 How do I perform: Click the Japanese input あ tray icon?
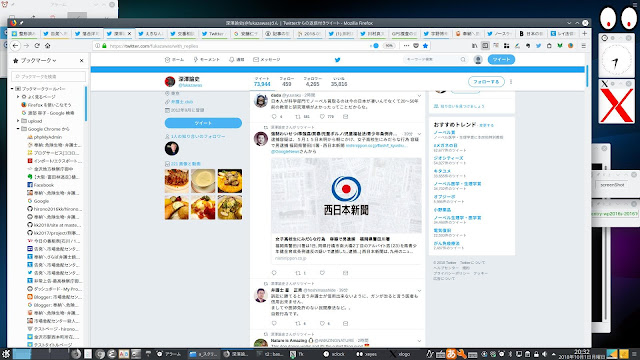(451, 353)
